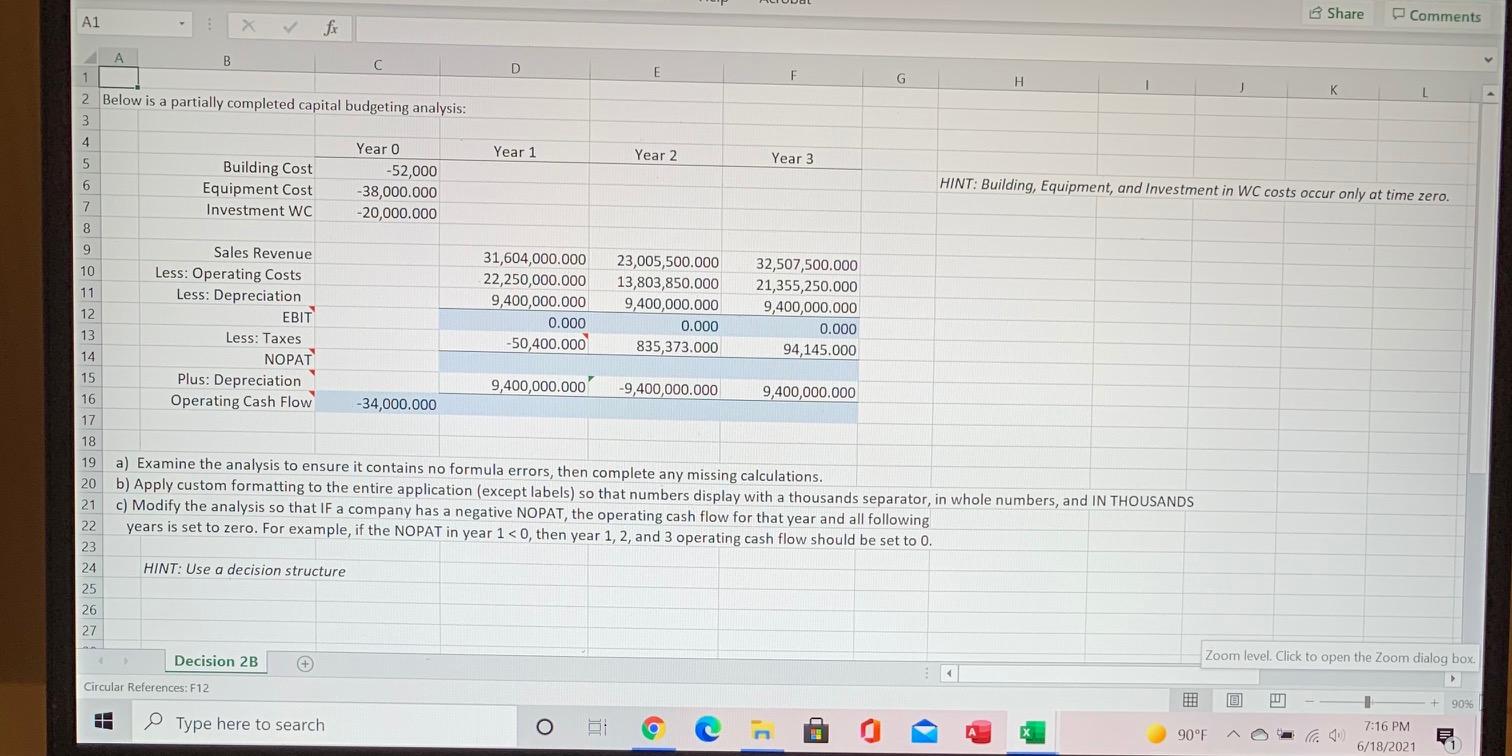Select the NOPAT label cell
Screen dimensions: 1512x756
[227, 358]
